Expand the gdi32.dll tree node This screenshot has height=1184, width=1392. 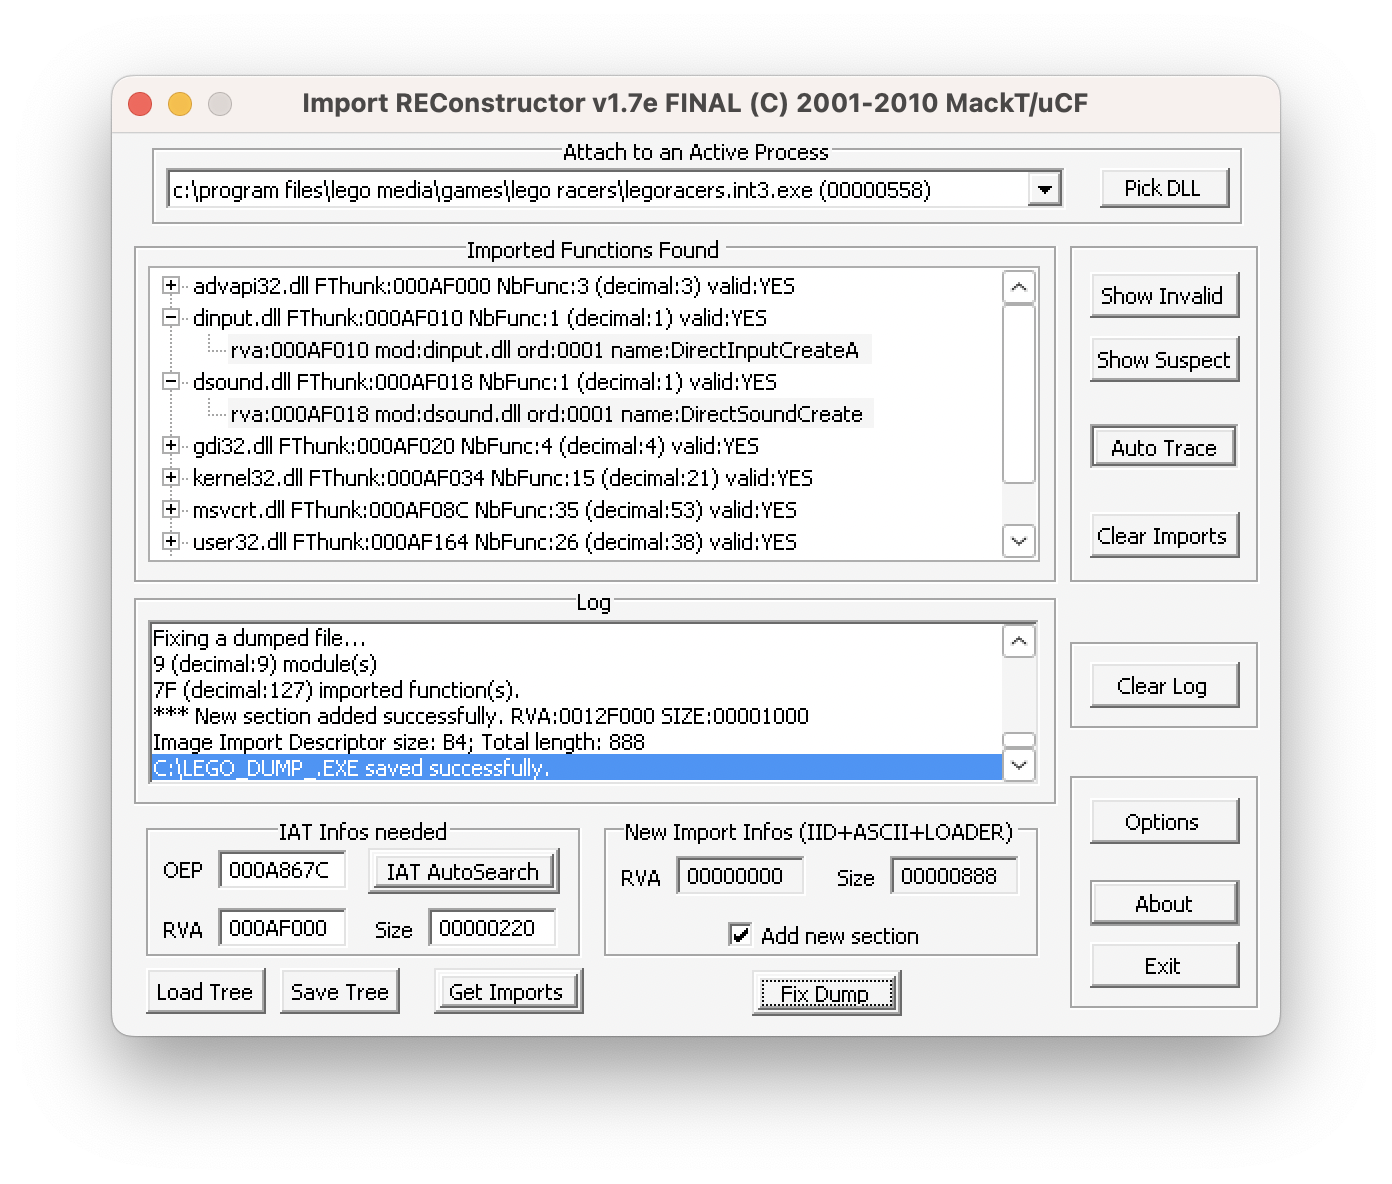(x=171, y=446)
